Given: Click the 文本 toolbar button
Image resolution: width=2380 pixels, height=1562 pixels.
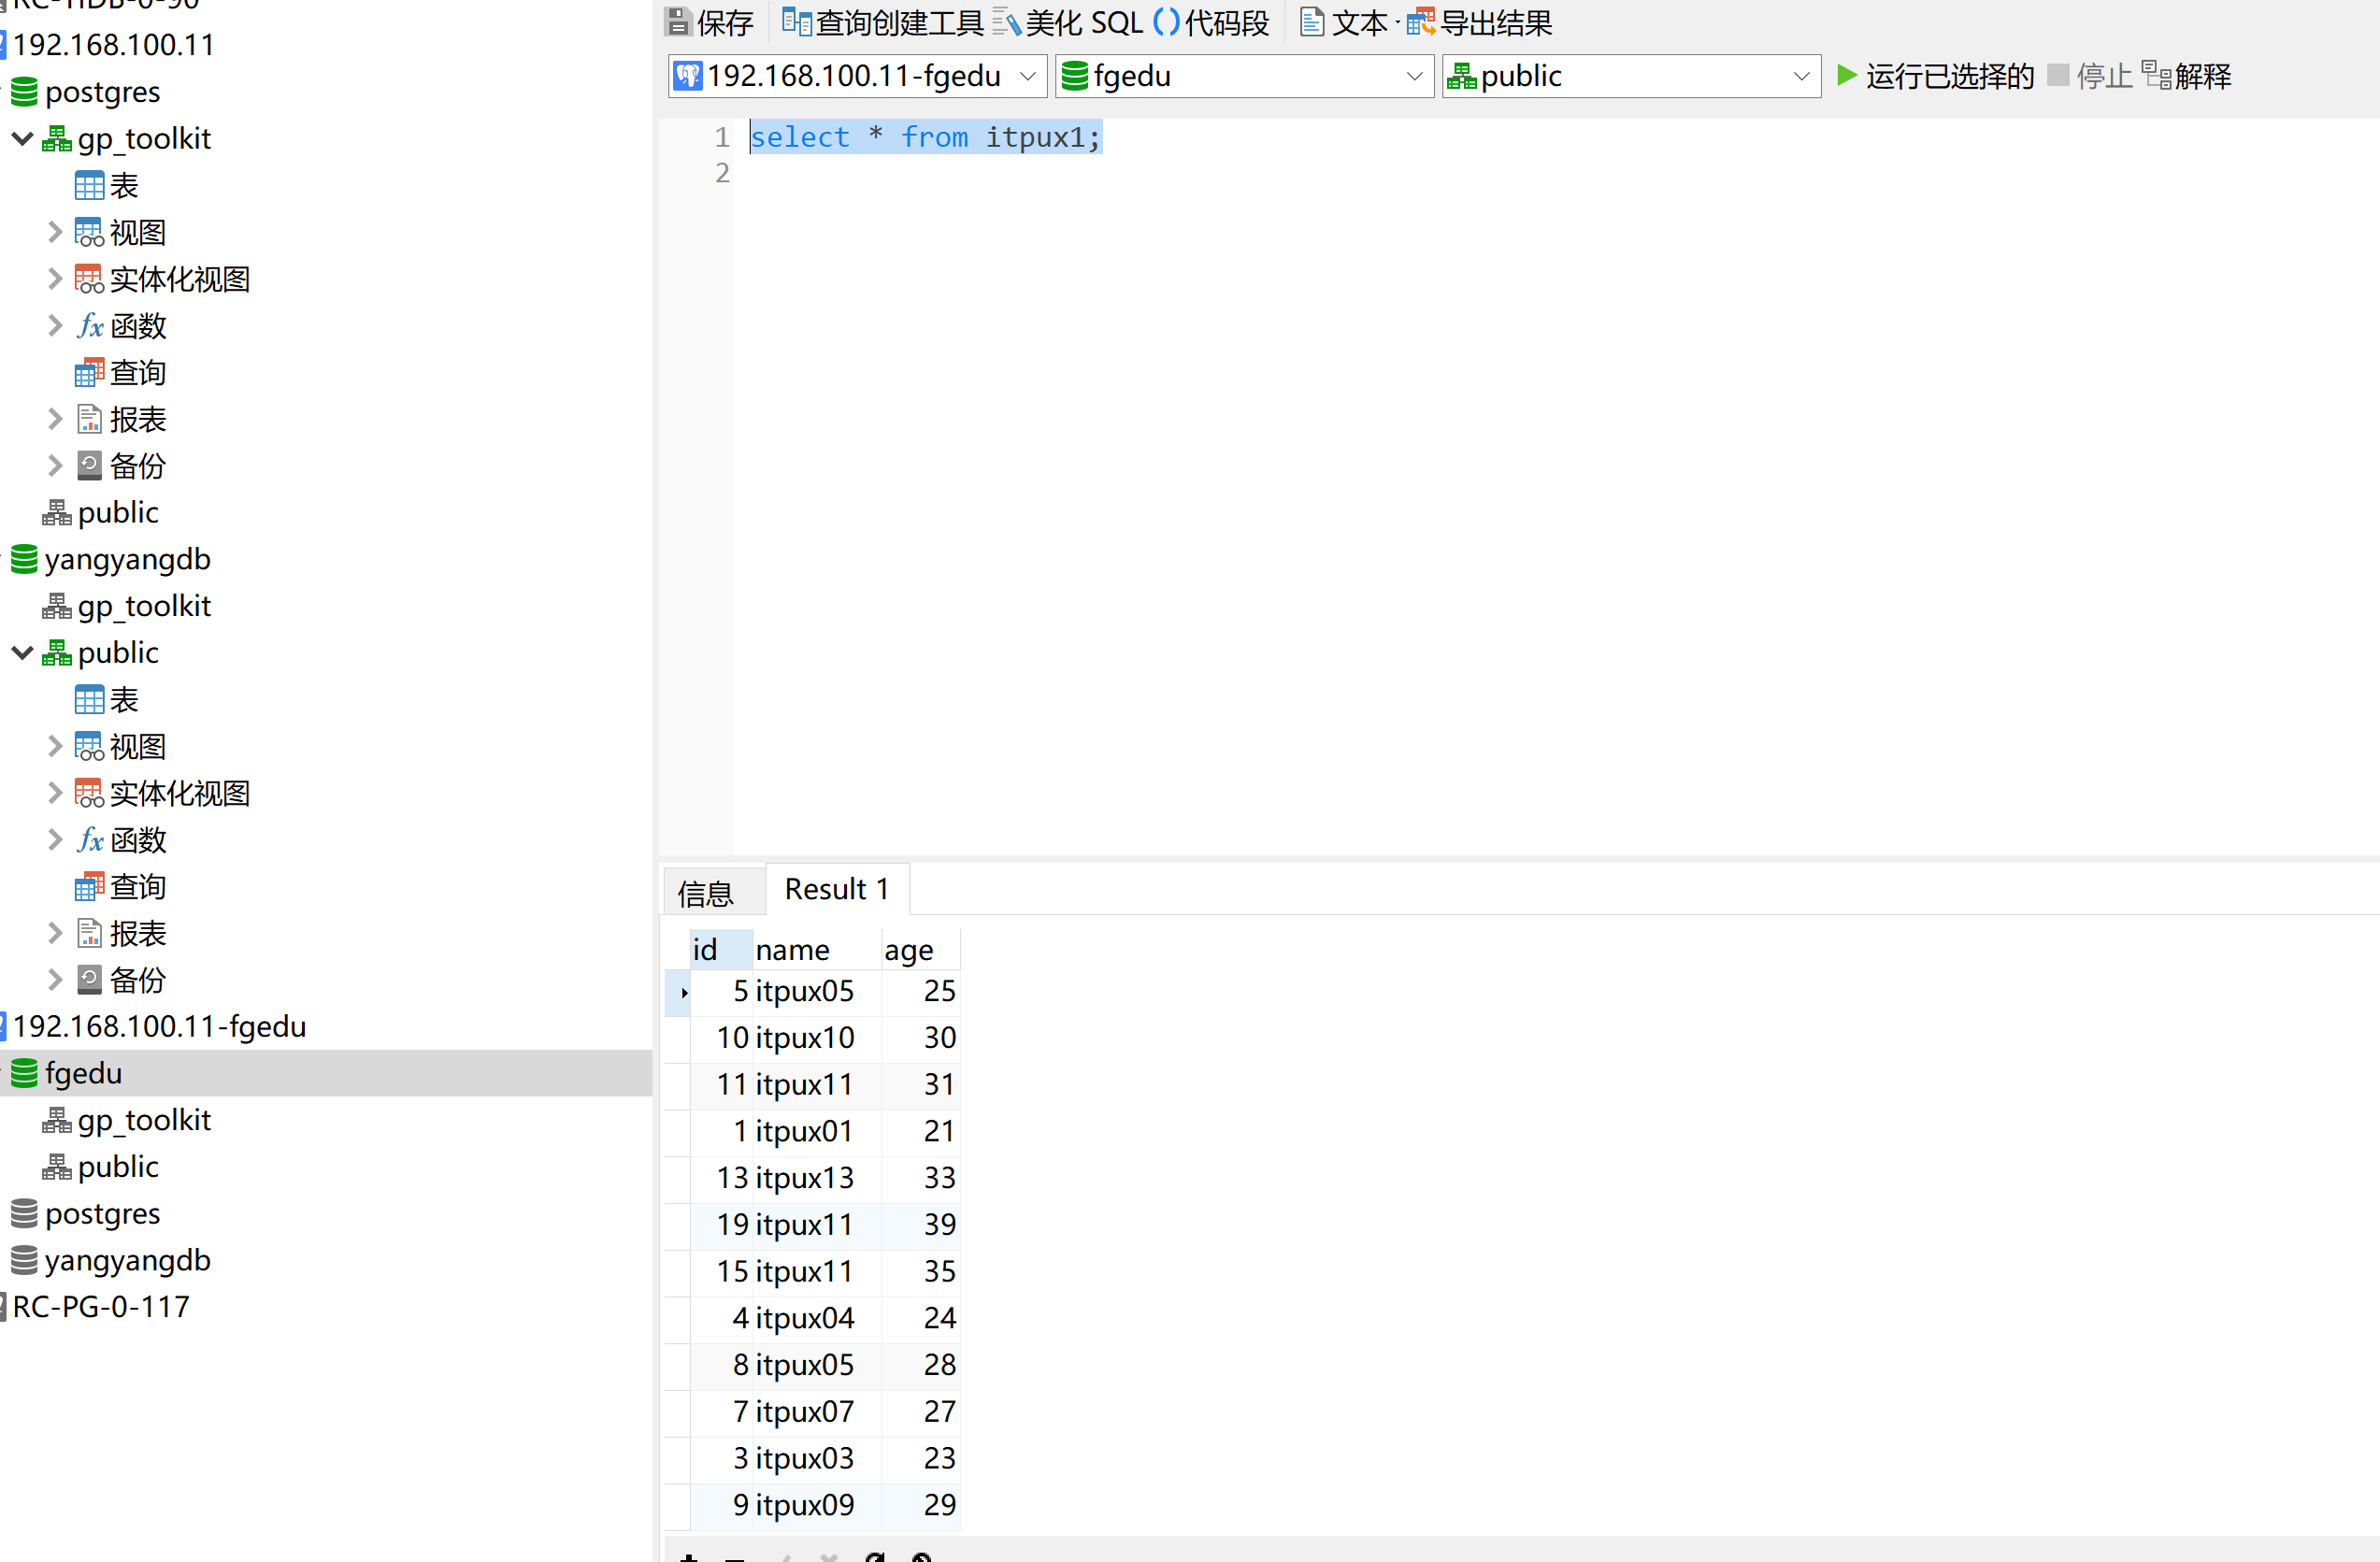Looking at the screenshot, I should [x=1343, y=22].
